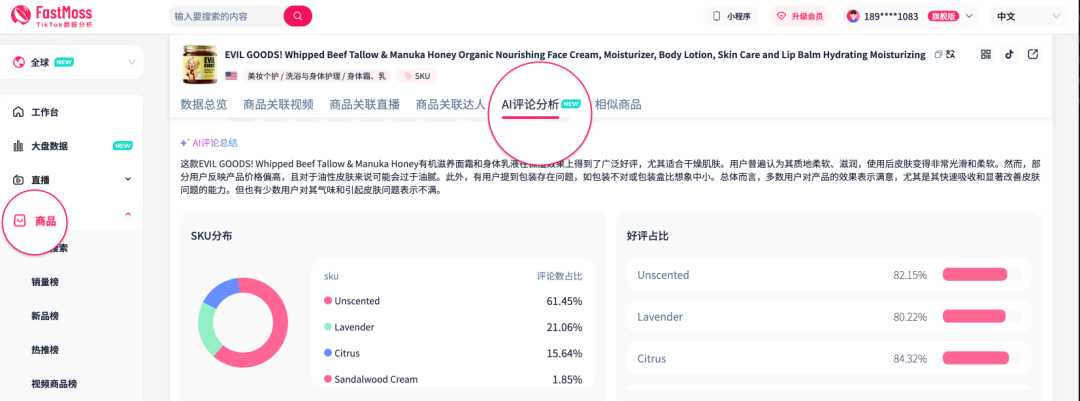Click the sparkle icon beside AI评论总结
The image size is (1080, 401).
pyautogui.click(x=185, y=143)
